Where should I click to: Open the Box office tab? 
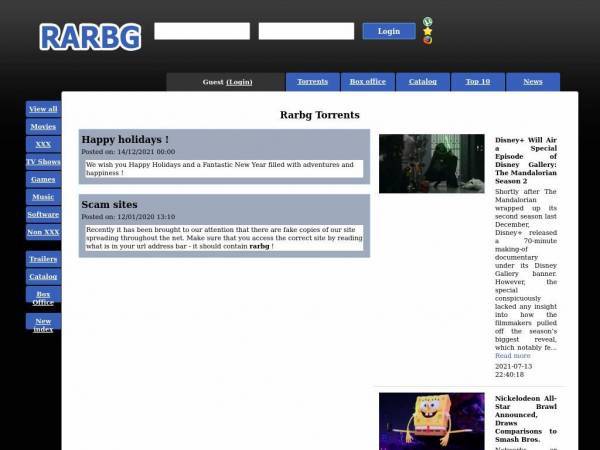(368, 82)
